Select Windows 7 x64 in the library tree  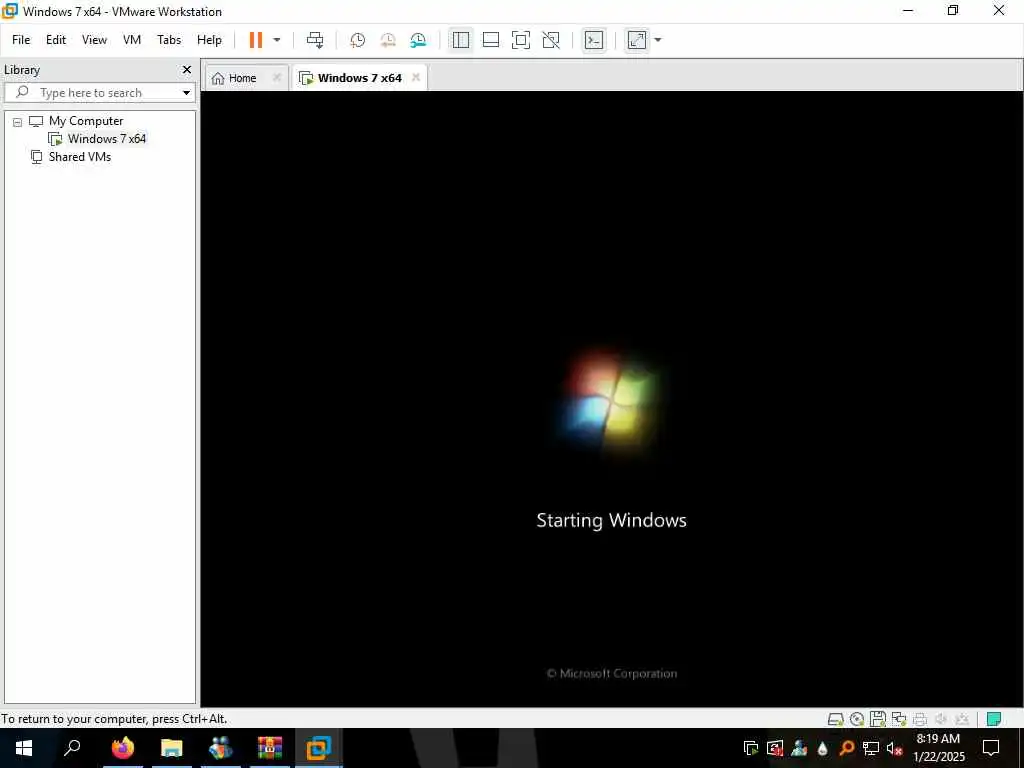106,138
